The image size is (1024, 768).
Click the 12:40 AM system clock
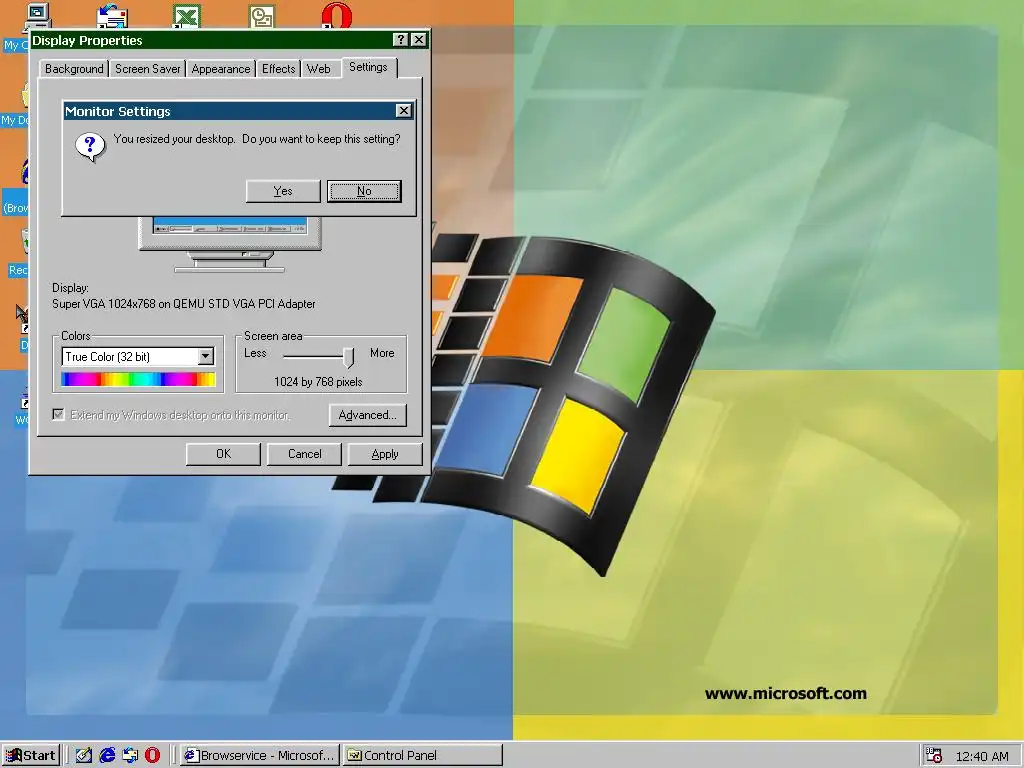(x=982, y=756)
